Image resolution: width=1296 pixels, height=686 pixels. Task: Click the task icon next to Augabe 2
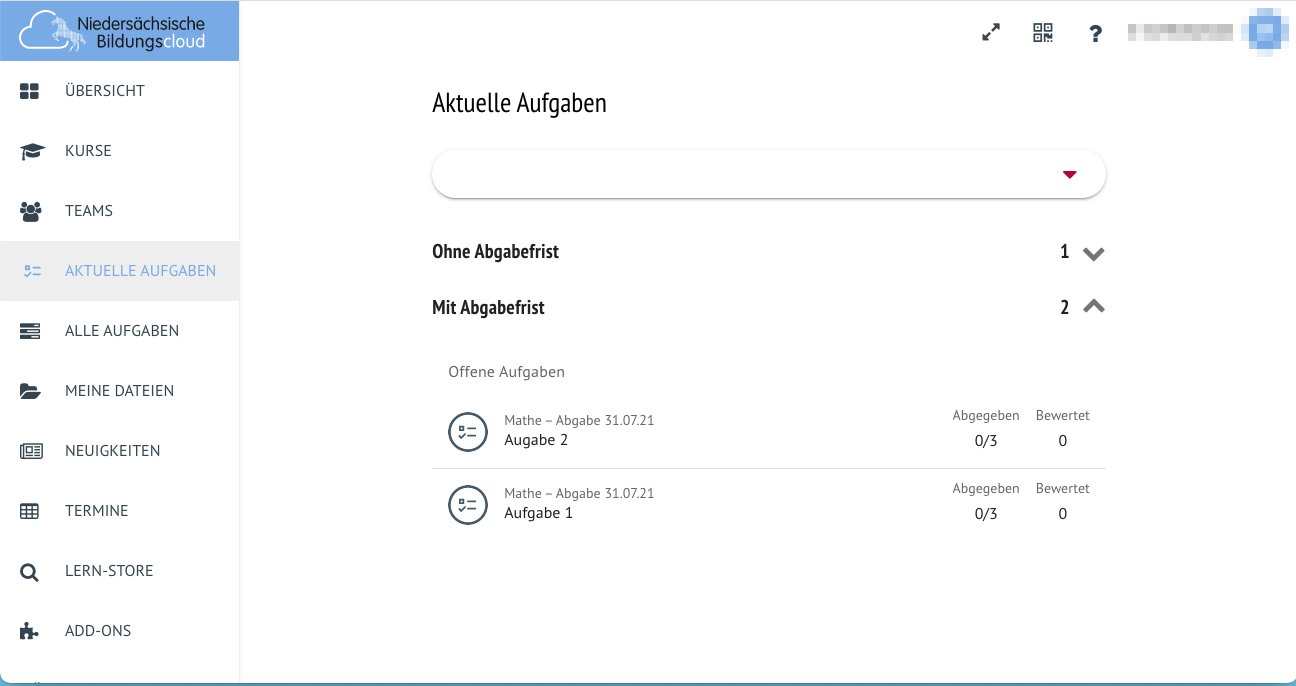pos(467,432)
